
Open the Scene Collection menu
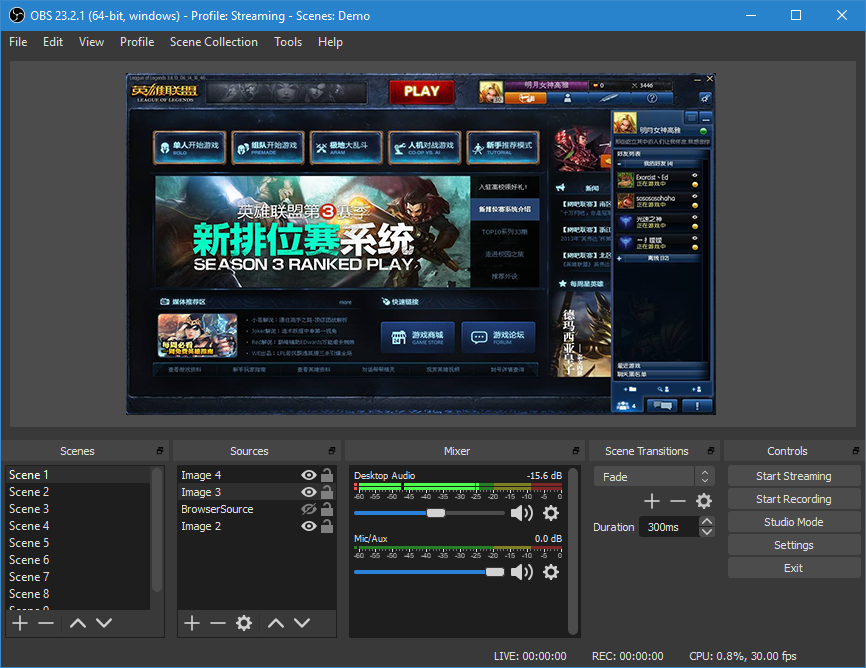click(x=214, y=42)
